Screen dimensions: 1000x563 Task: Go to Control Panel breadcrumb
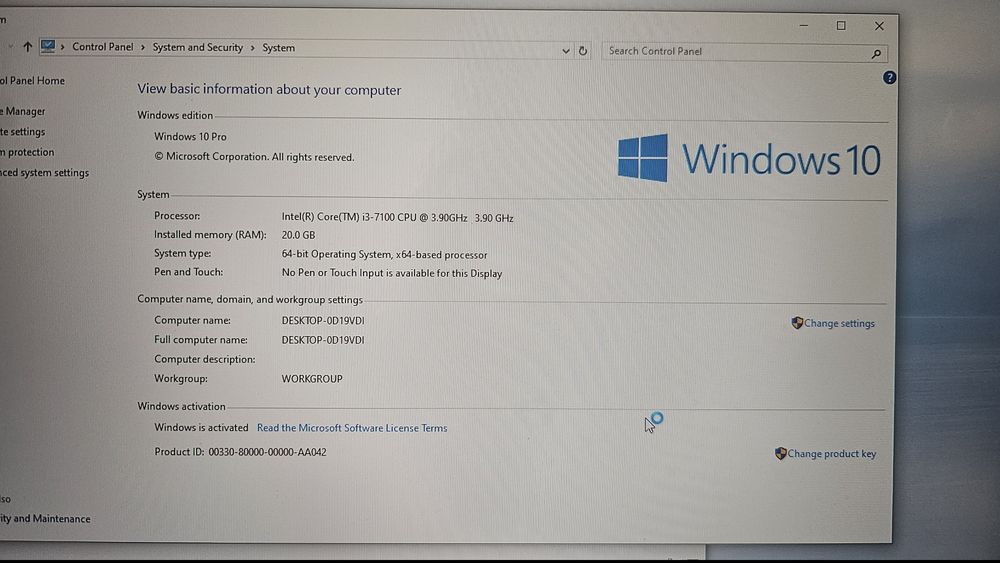[103, 47]
